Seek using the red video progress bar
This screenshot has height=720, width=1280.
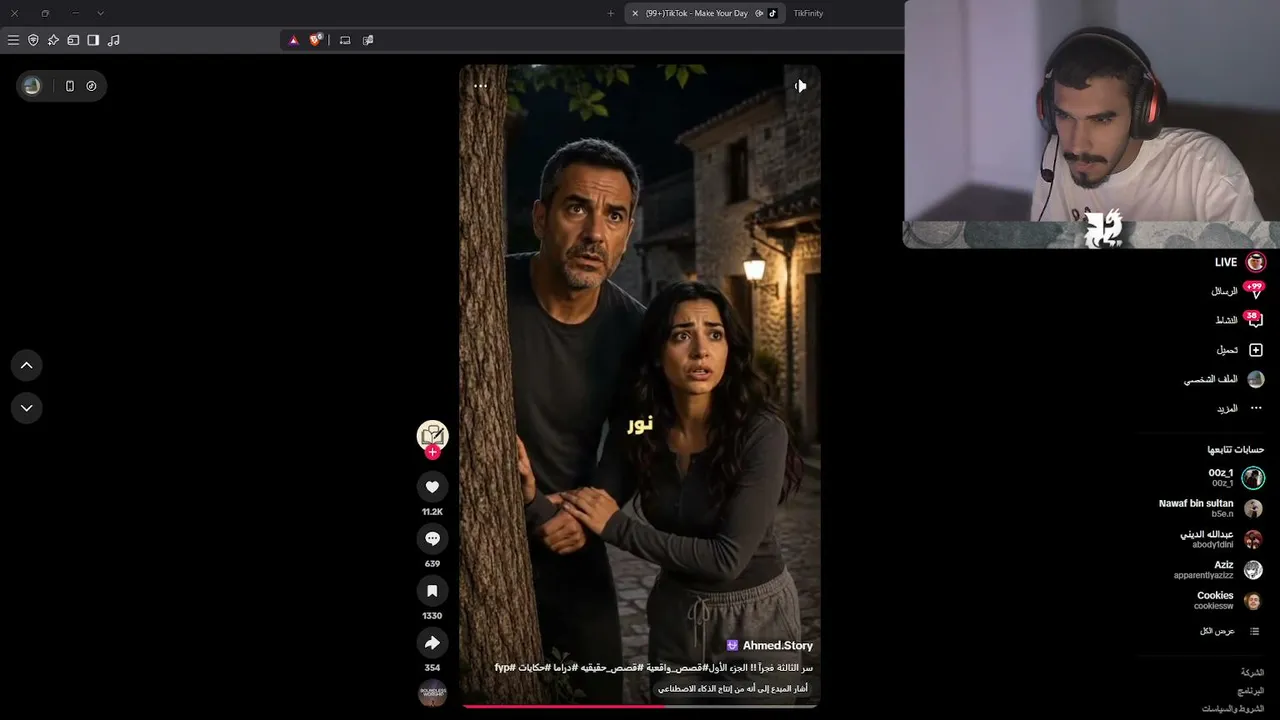tap(640, 706)
